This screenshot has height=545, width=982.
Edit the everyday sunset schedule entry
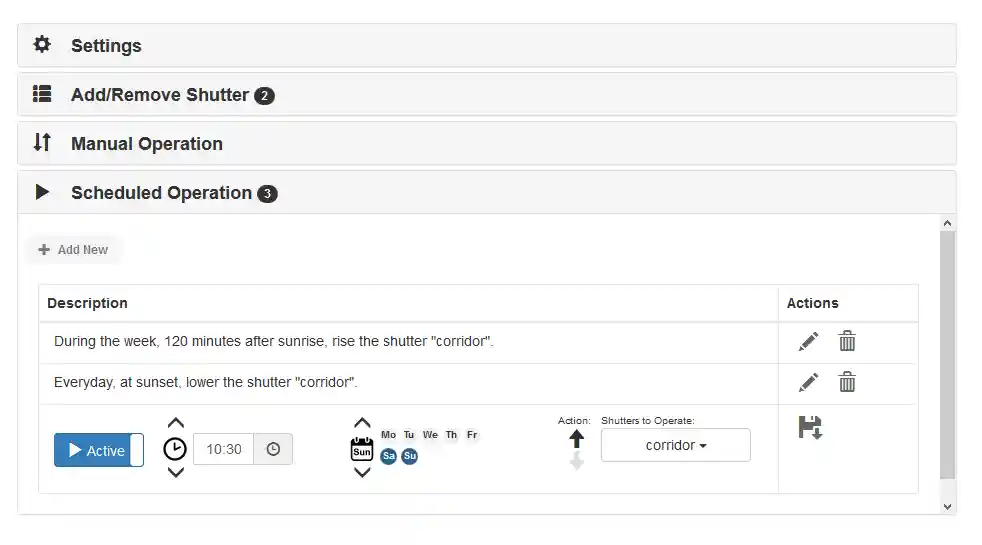pyautogui.click(x=808, y=382)
